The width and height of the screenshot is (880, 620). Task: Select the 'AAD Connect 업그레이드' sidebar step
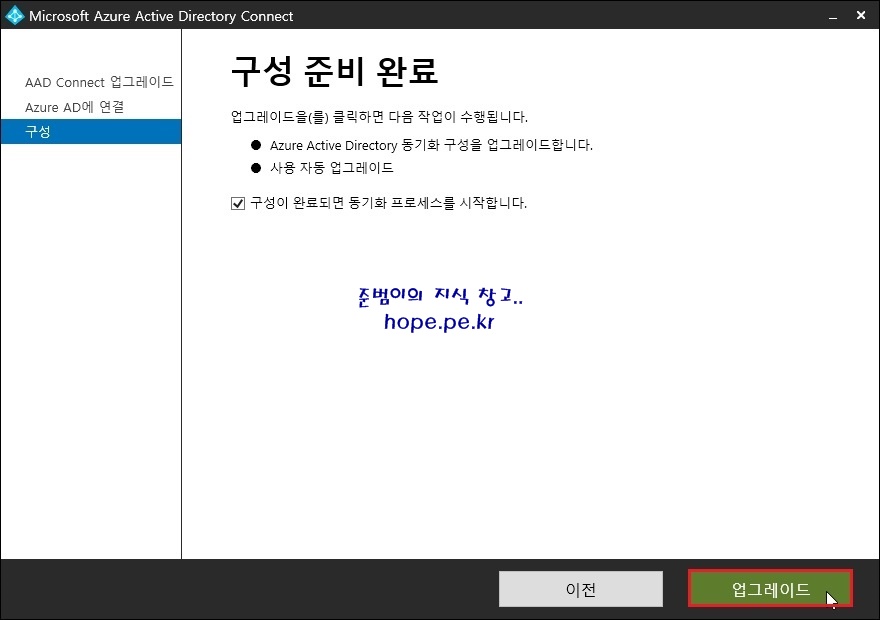point(99,82)
